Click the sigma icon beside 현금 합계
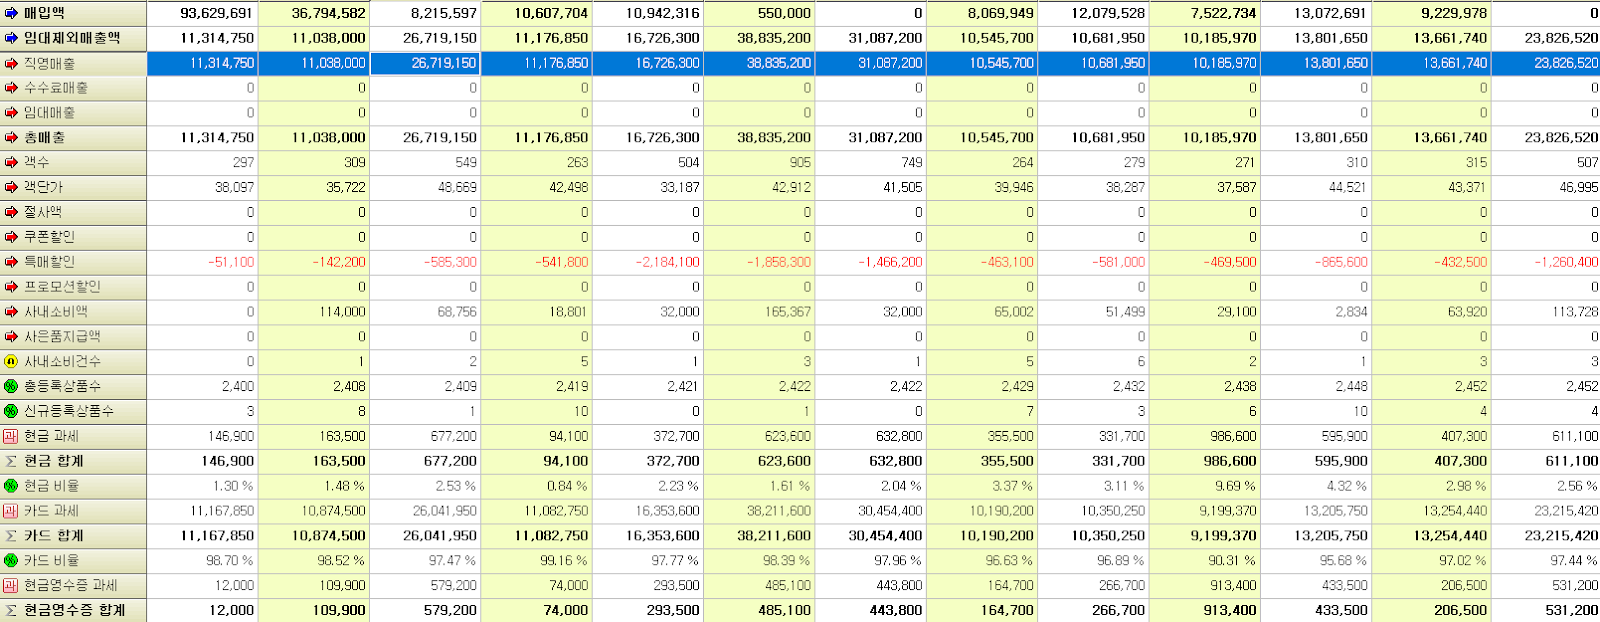The height and width of the screenshot is (622, 1600). (11, 461)
